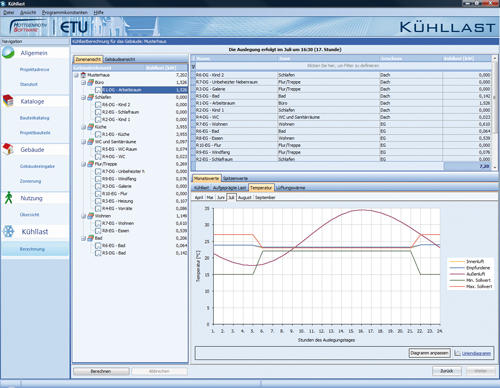Screen dimensions: 500x388
Task: Click the Diagramm anpassen button
Action: tap(429, 353)
